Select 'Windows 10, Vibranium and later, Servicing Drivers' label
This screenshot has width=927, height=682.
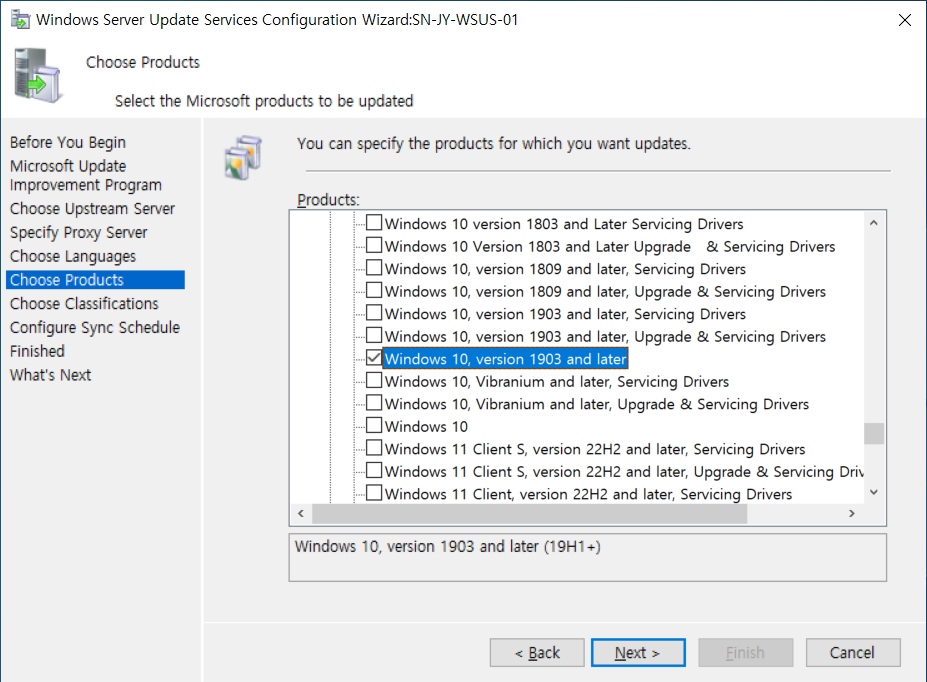pos(556,382)
